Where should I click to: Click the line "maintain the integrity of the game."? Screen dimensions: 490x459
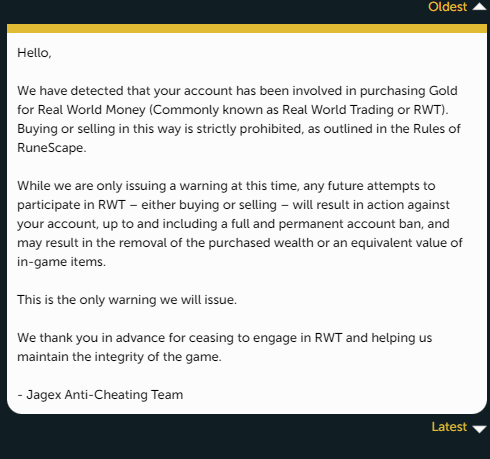(x=119, y=357)
